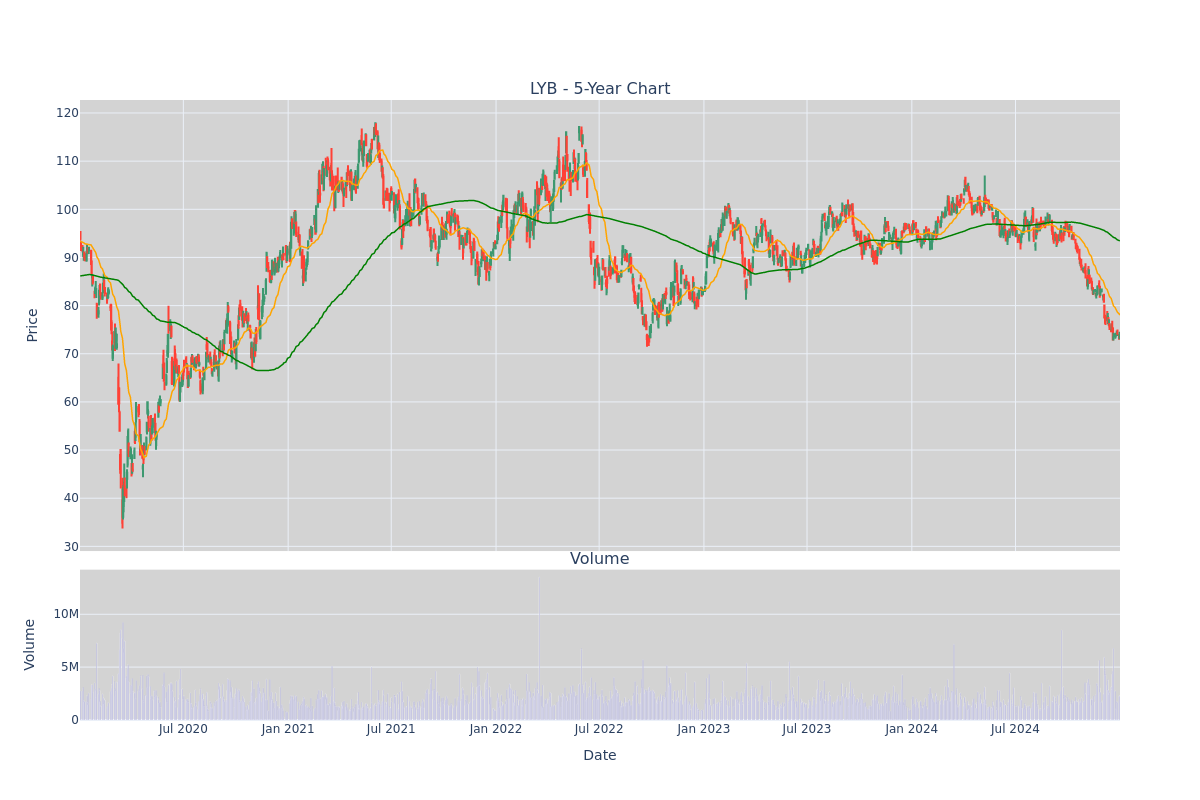Click the "Jul 2021" date tick
This screenshot has width=1200, height=800.
(x=391, y=729)
